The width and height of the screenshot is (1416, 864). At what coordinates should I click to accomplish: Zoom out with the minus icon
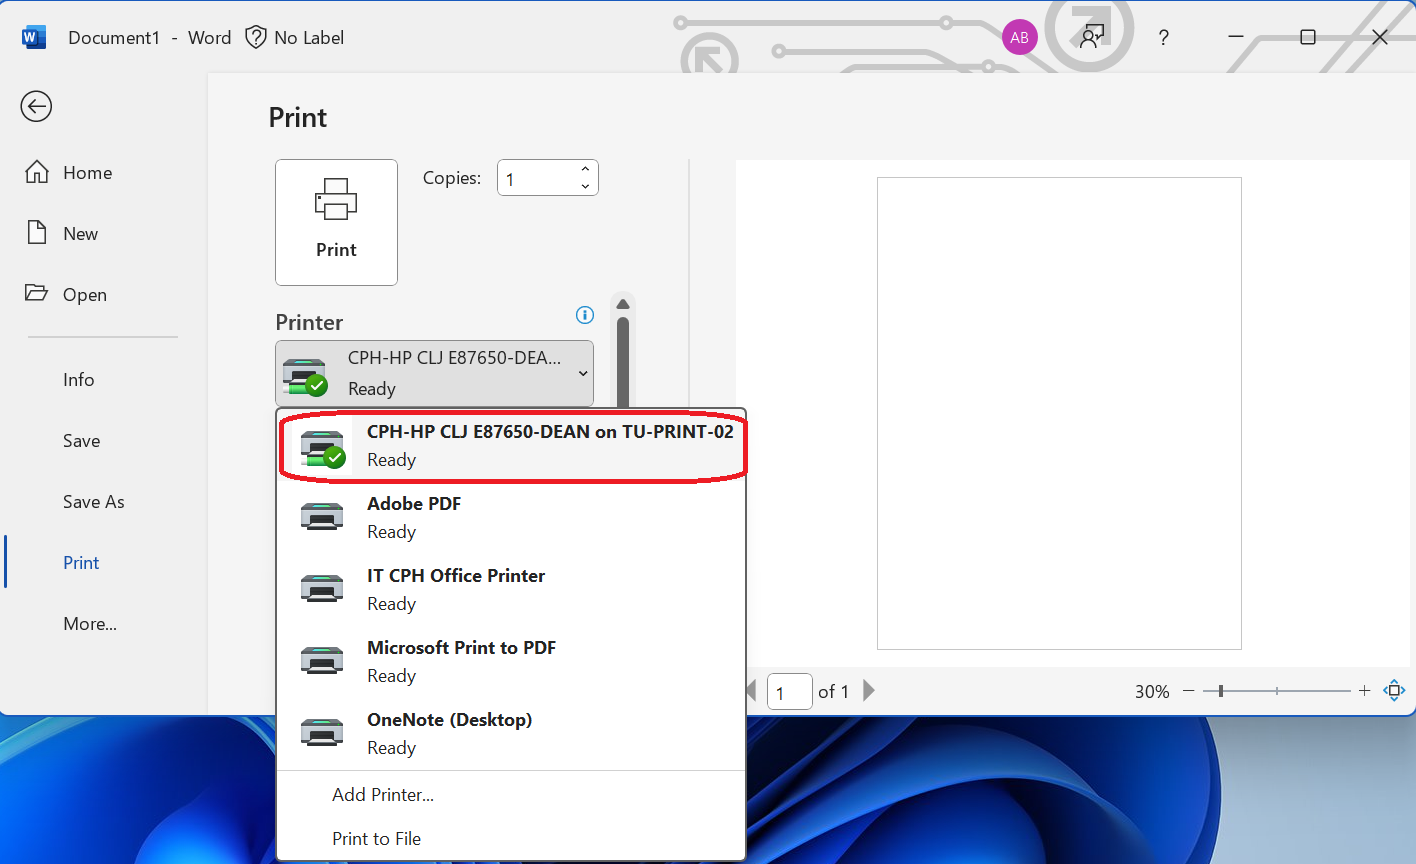pos(1188,691)
